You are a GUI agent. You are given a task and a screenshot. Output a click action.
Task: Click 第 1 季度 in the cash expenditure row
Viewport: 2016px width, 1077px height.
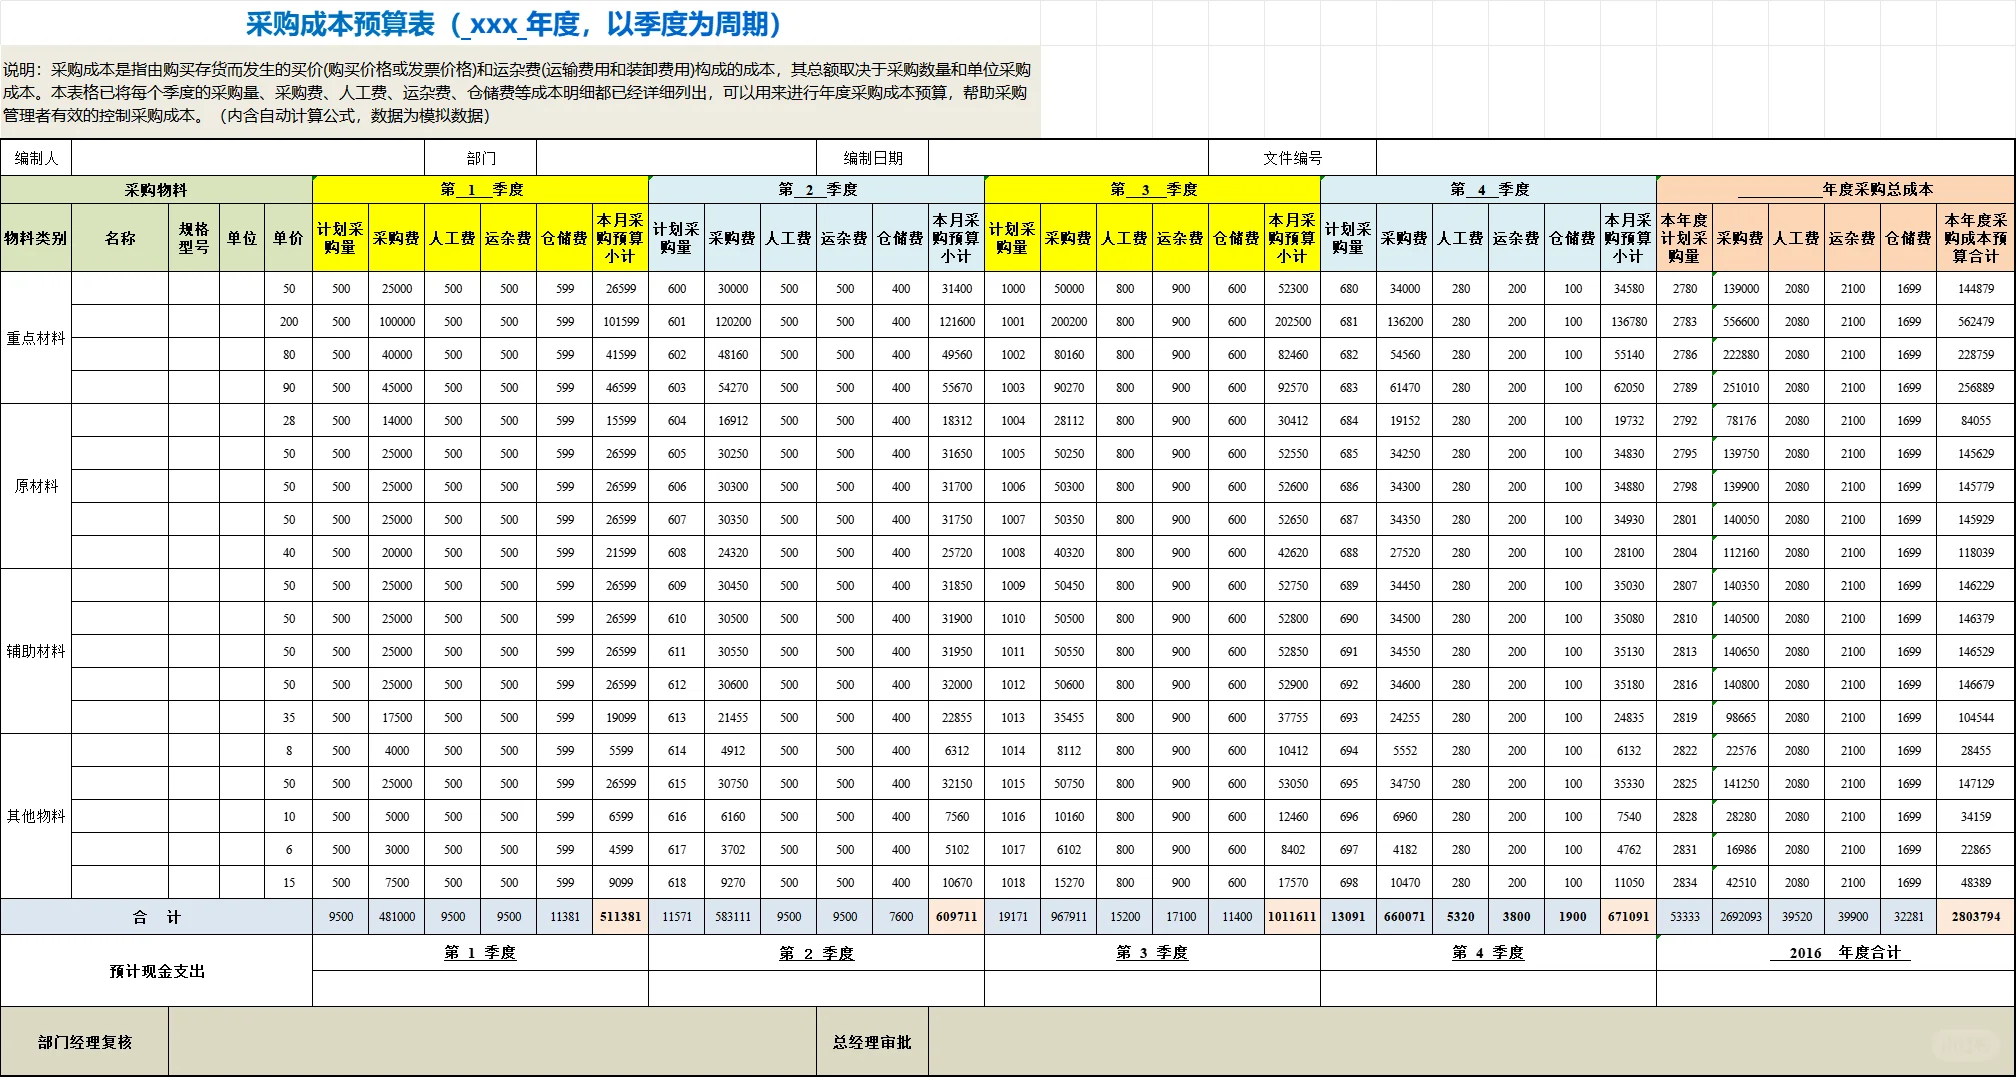(x=481, y=953)
